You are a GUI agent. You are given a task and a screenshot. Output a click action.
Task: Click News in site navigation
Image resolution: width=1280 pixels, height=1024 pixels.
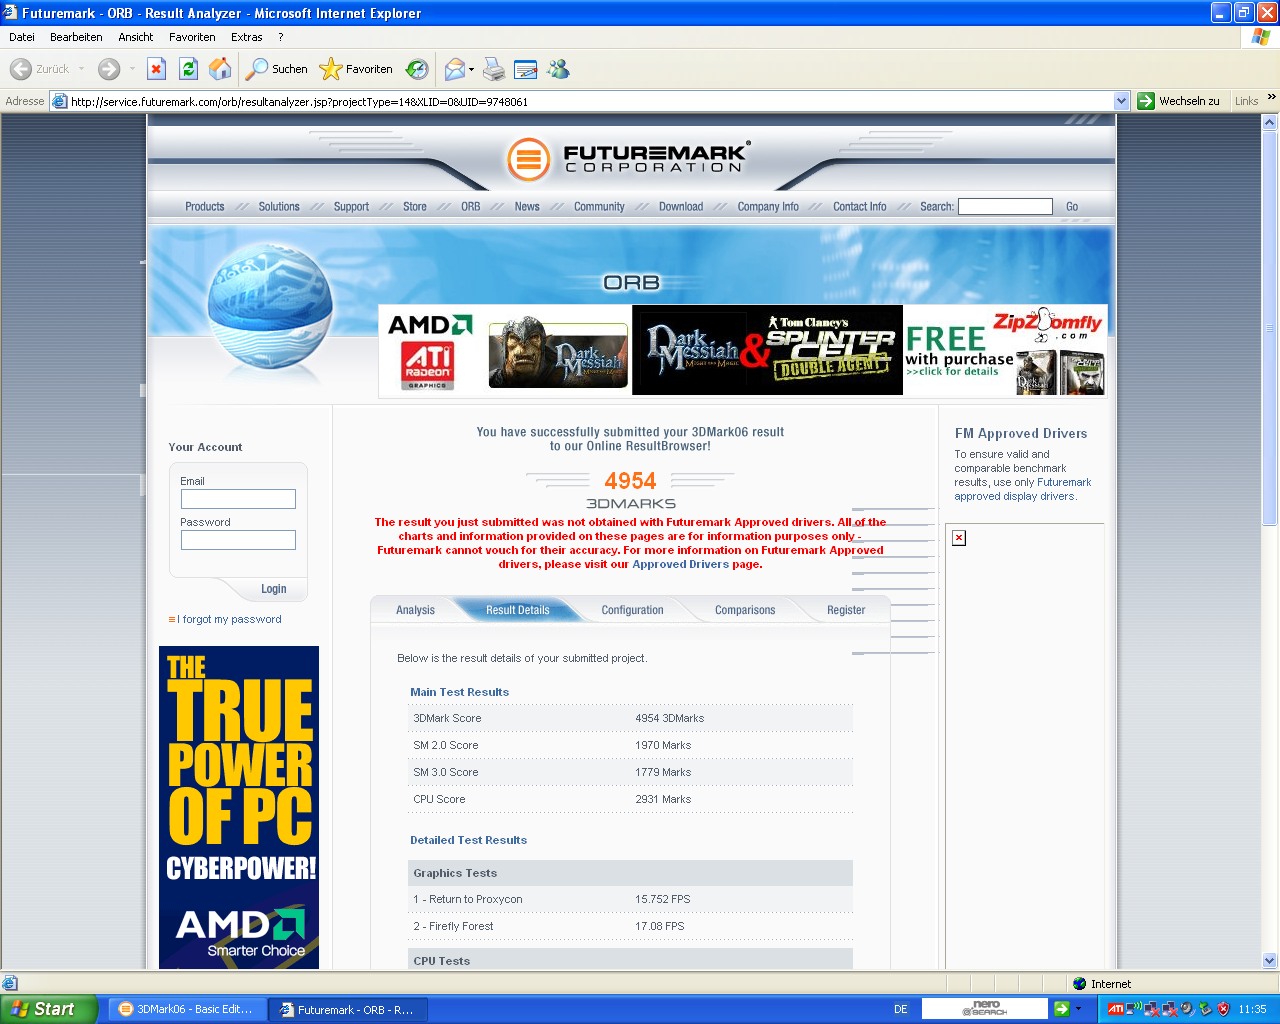pyautogui.click(x=527, y=207)
